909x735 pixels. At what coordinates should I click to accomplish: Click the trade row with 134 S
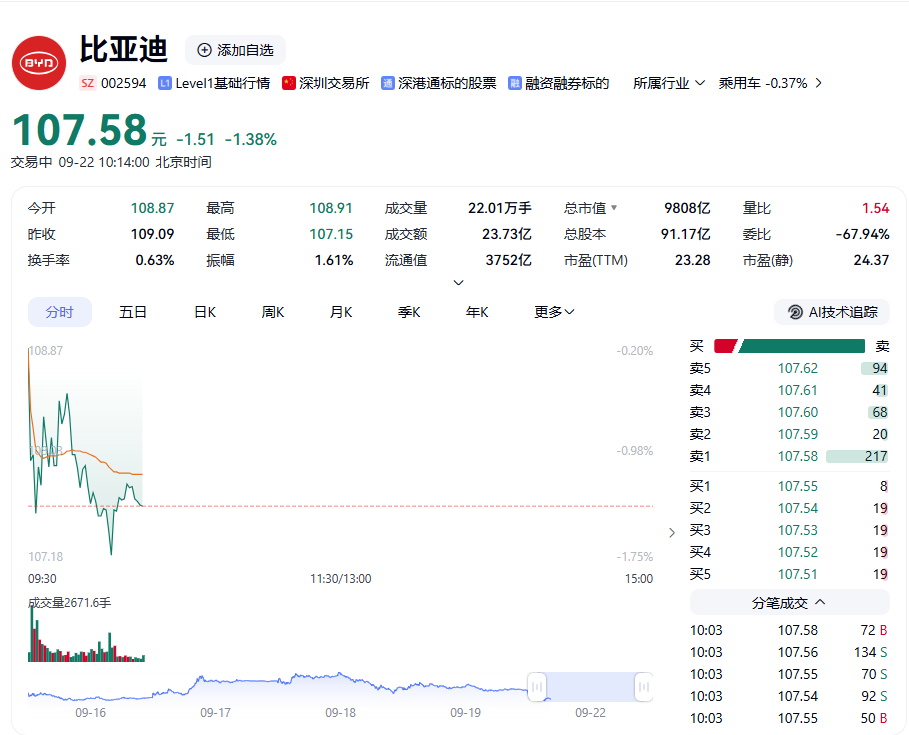click(x=788, y=652)
